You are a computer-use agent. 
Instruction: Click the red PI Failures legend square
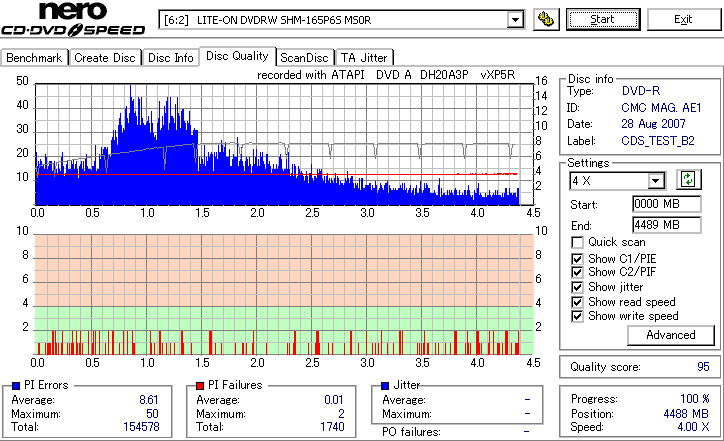[200, 386]
